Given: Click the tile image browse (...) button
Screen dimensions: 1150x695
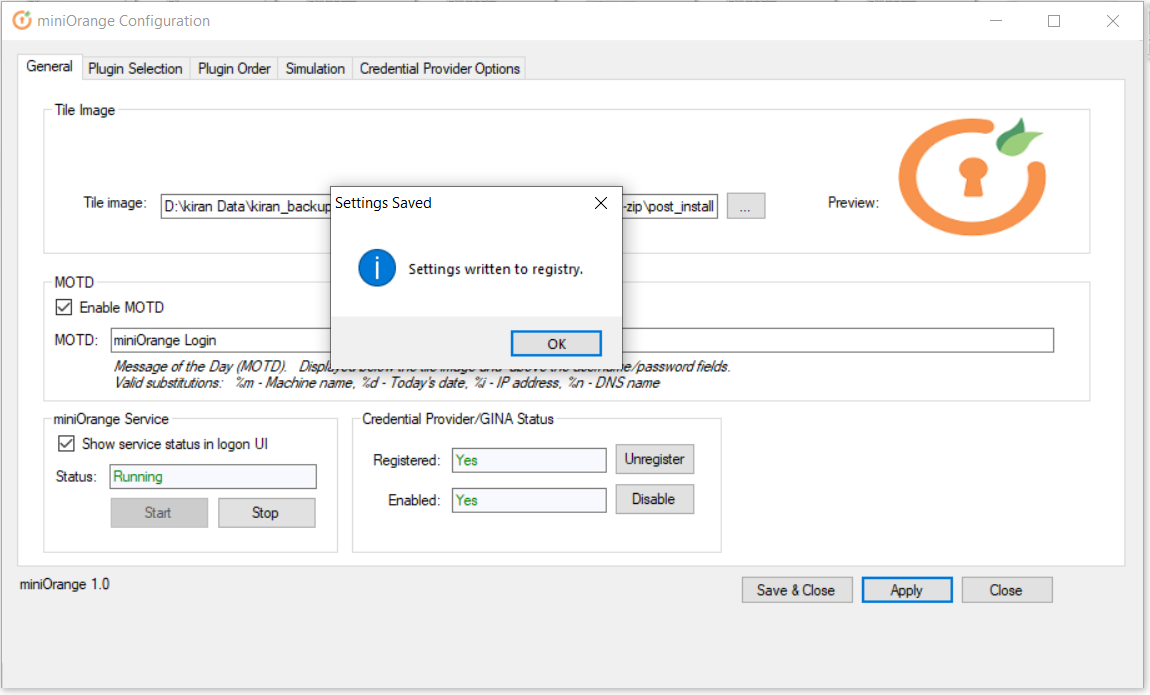Looking at the screenshot, I should point(746,206).
